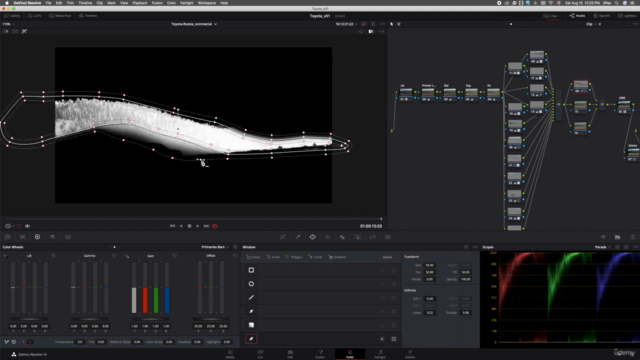640x360 pixels.
Task: Reset the Gamma controls
Action: coord(114,256)
